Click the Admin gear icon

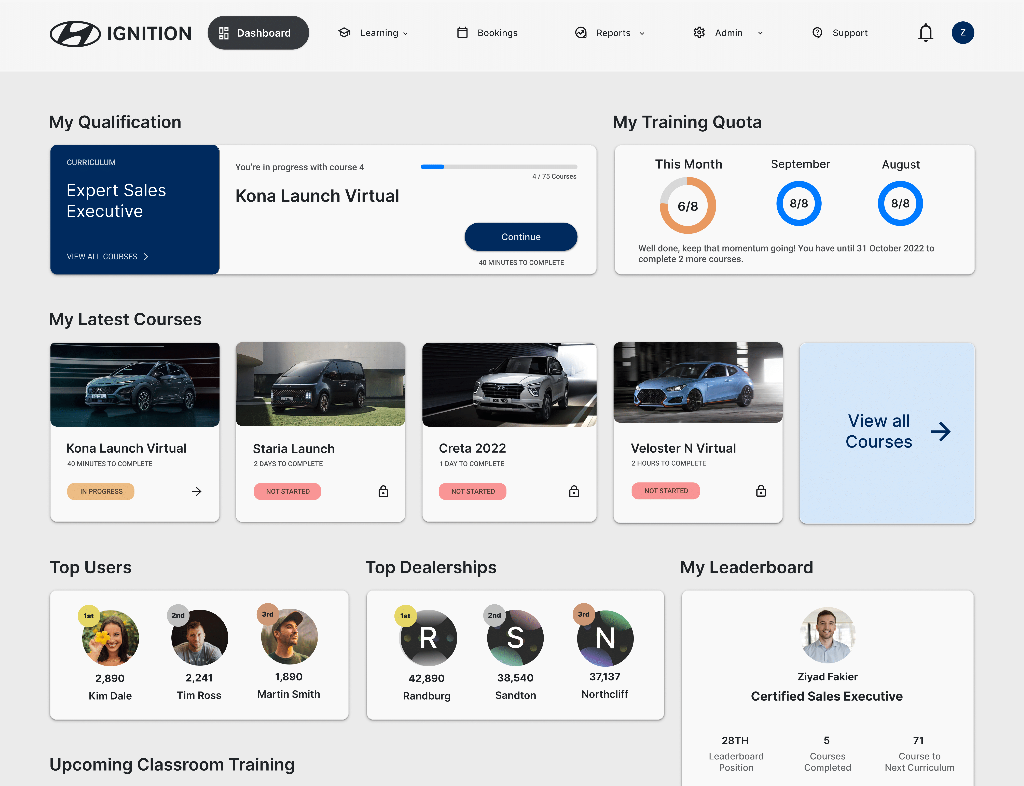pyautogui.click(x=699, y=33)
